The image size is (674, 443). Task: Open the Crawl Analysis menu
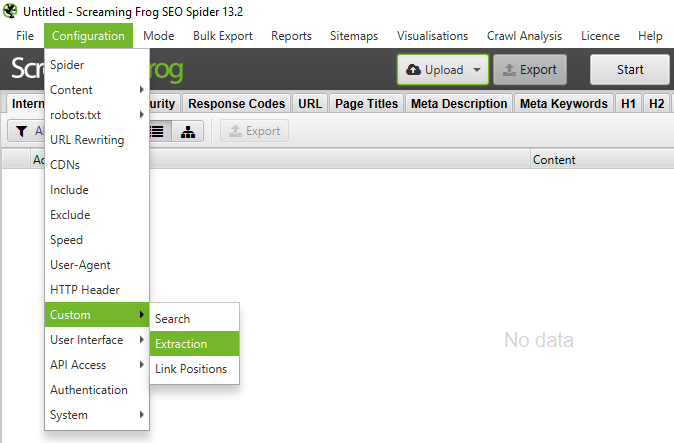524,36
